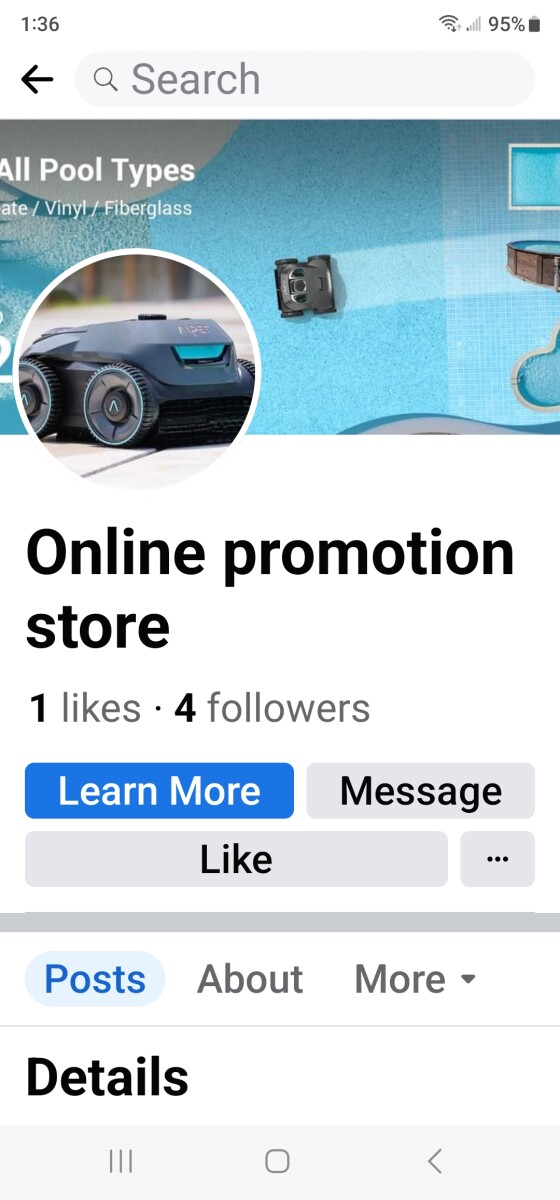Image resolution: width=560 pixels, height=1200 pixels.
Task: Open the robot cleaner profile picture
Action: coord(137,369)
